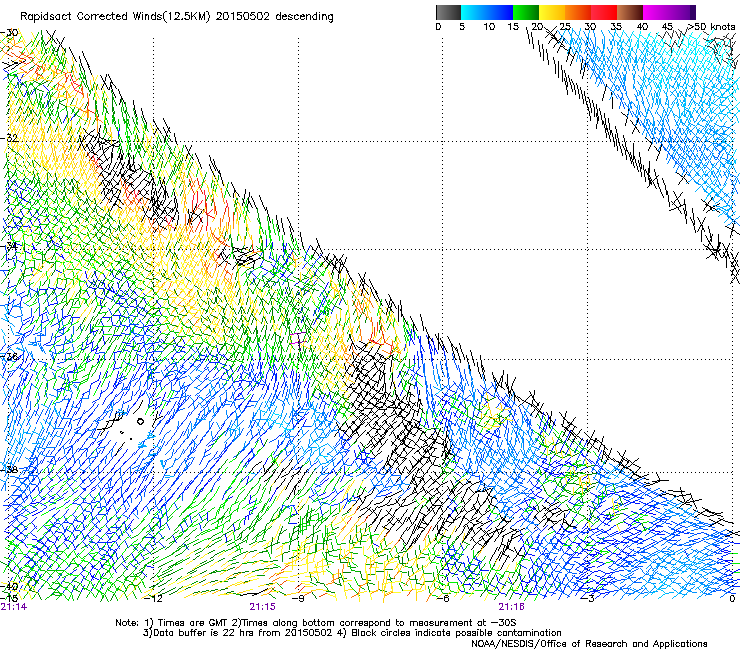The image size is (740, 650).
Task: Click the black contamination circle on the map
Action: coord(140,422)
